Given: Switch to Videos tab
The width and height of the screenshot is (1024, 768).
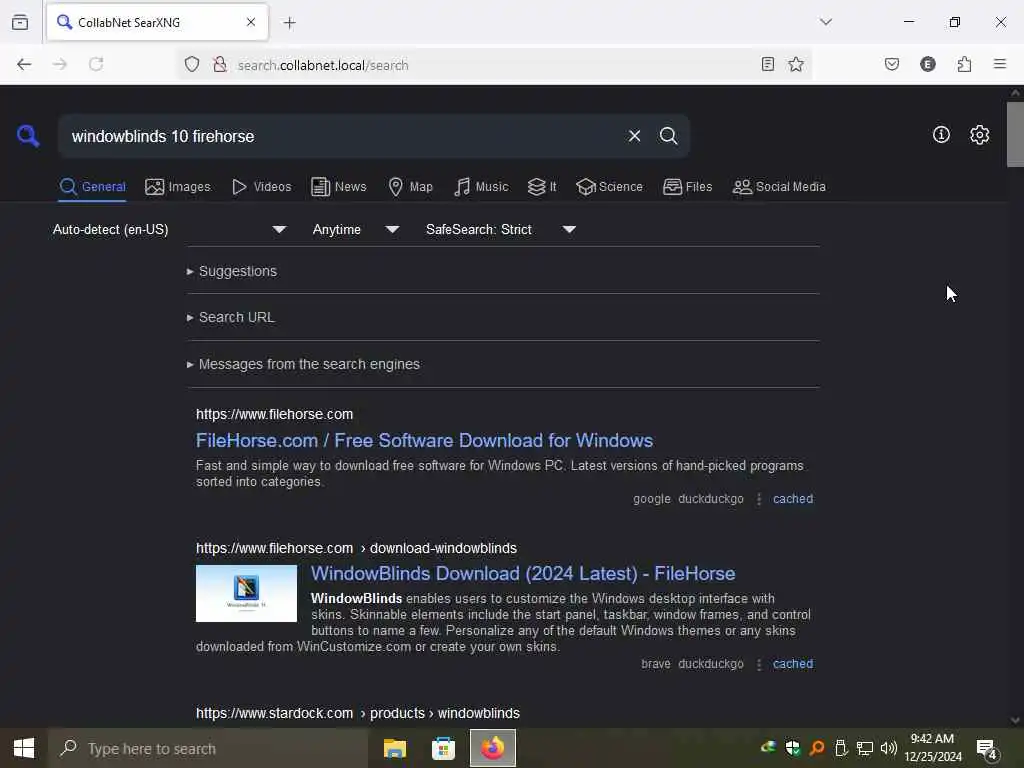Looking at the screenshot, I should pyautogui.click(x=261, y=187).
